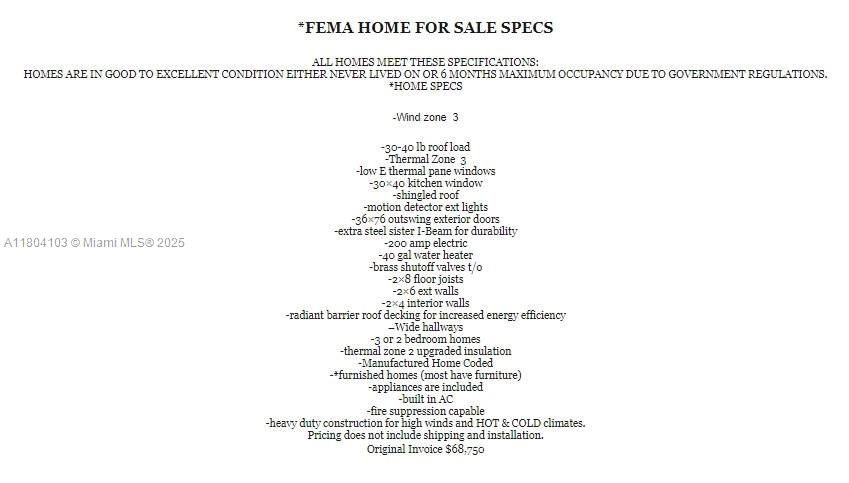Click the FEMA HOME FOR SALE SPECS title

pos(425,28)
